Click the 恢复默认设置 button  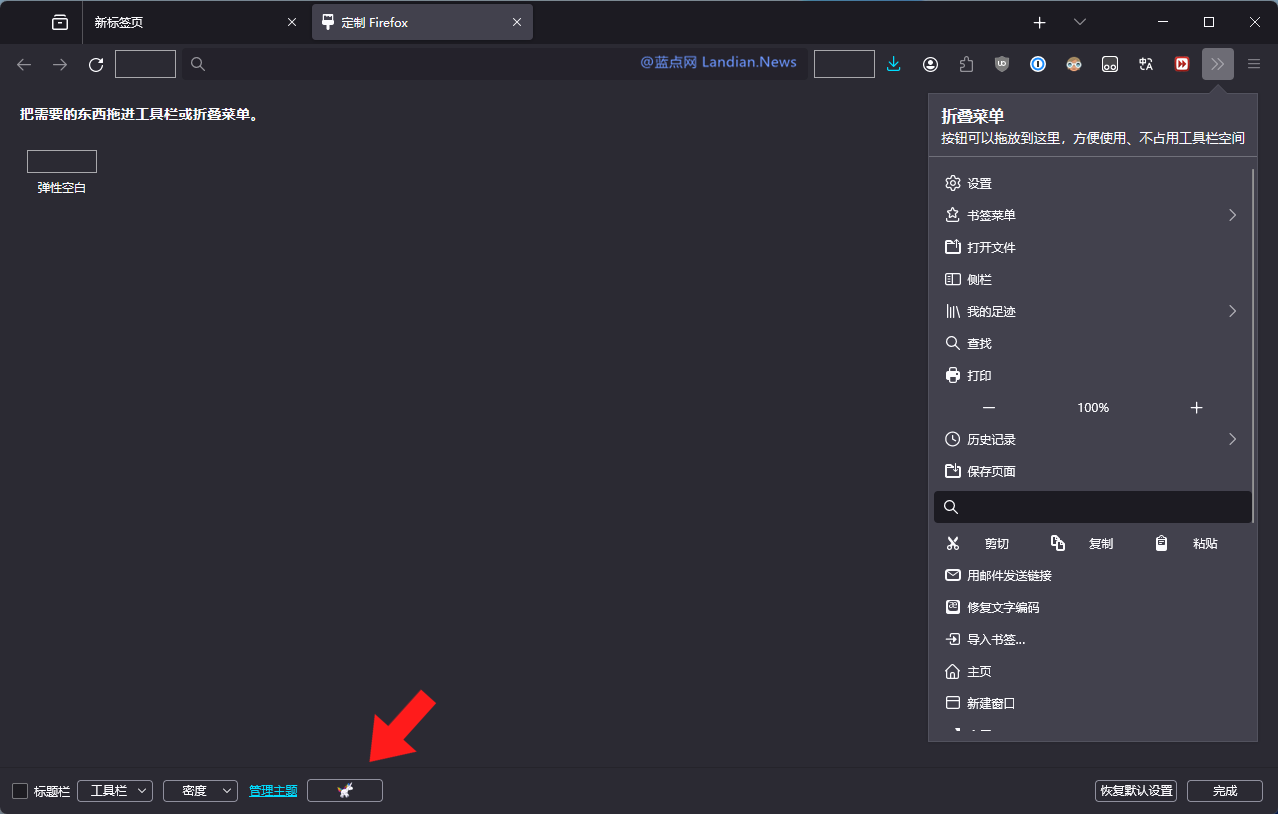pyautogui.click(x=1135, y=791)
